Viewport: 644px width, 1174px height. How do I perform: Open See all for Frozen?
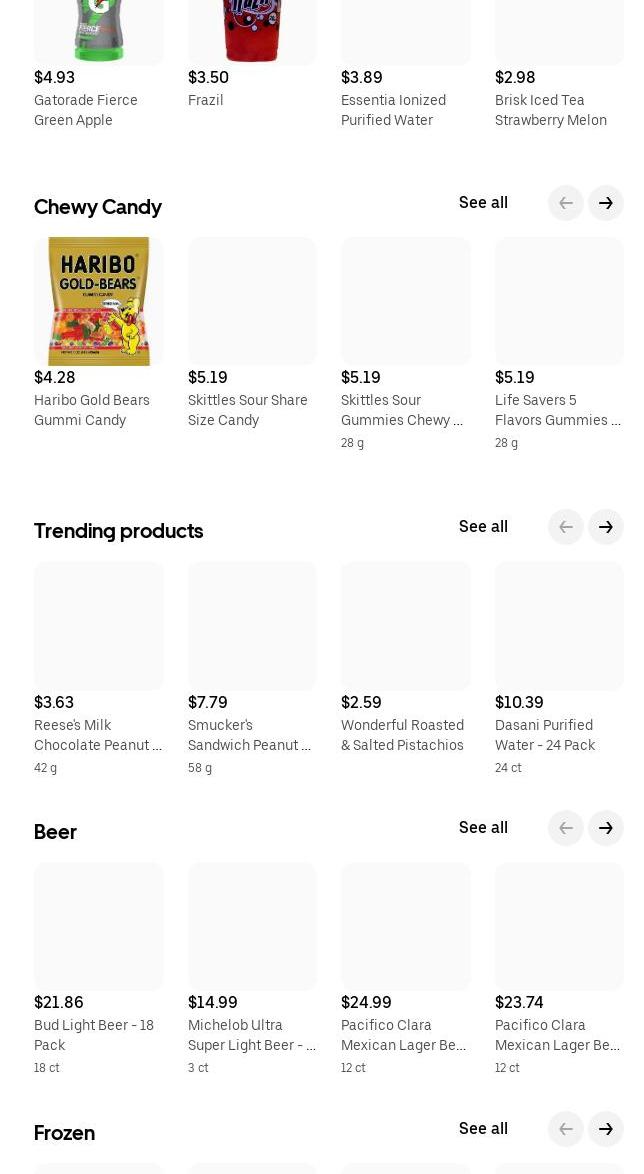483,1129
